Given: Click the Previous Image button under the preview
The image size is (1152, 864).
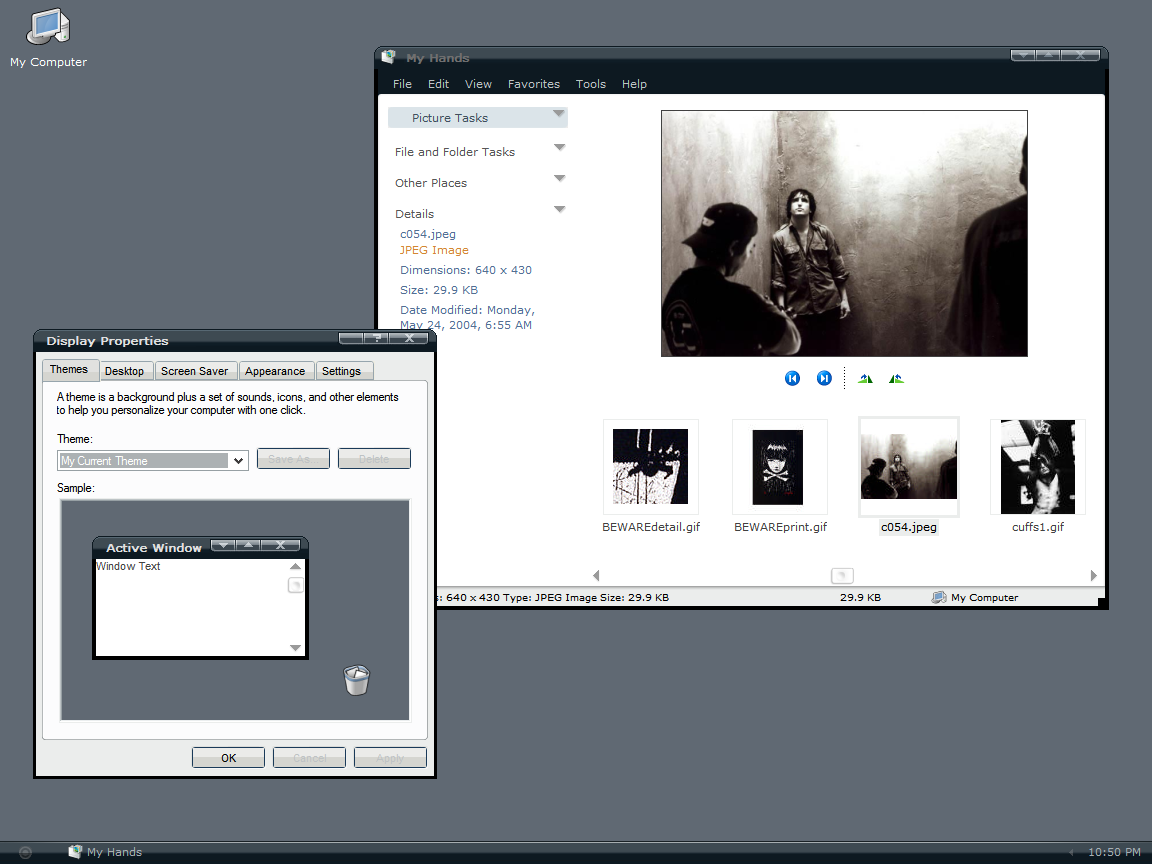Looking at the screenshot, I should click(x=792, y=378).
